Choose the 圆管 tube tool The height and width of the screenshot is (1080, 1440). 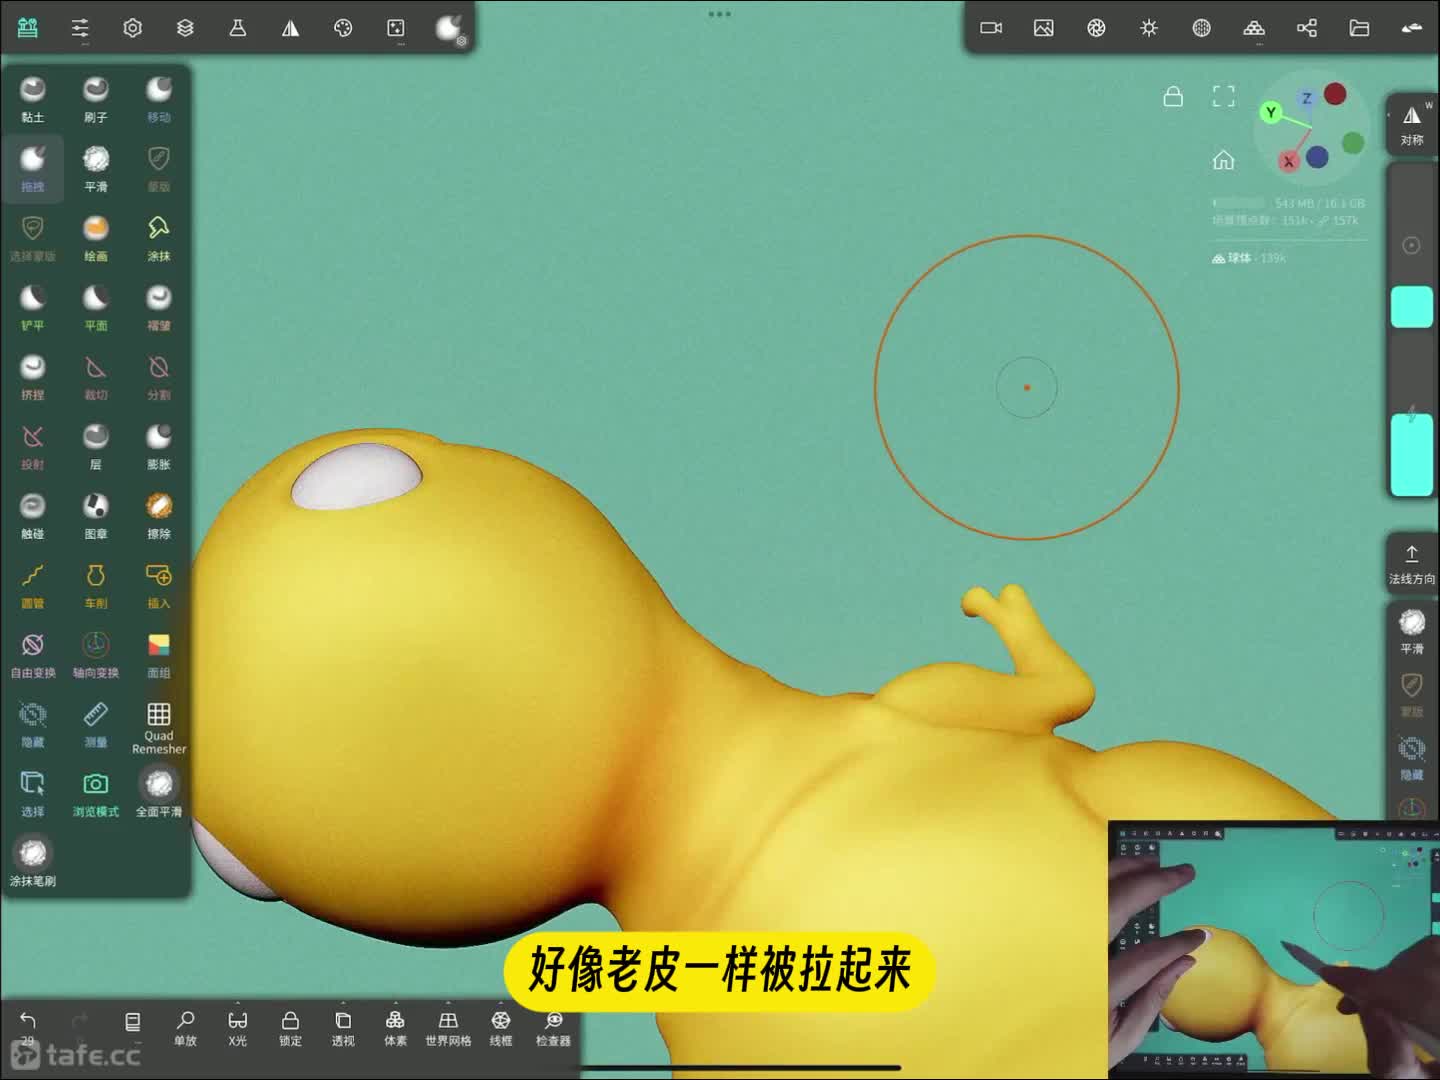click(x=33, y=585)
